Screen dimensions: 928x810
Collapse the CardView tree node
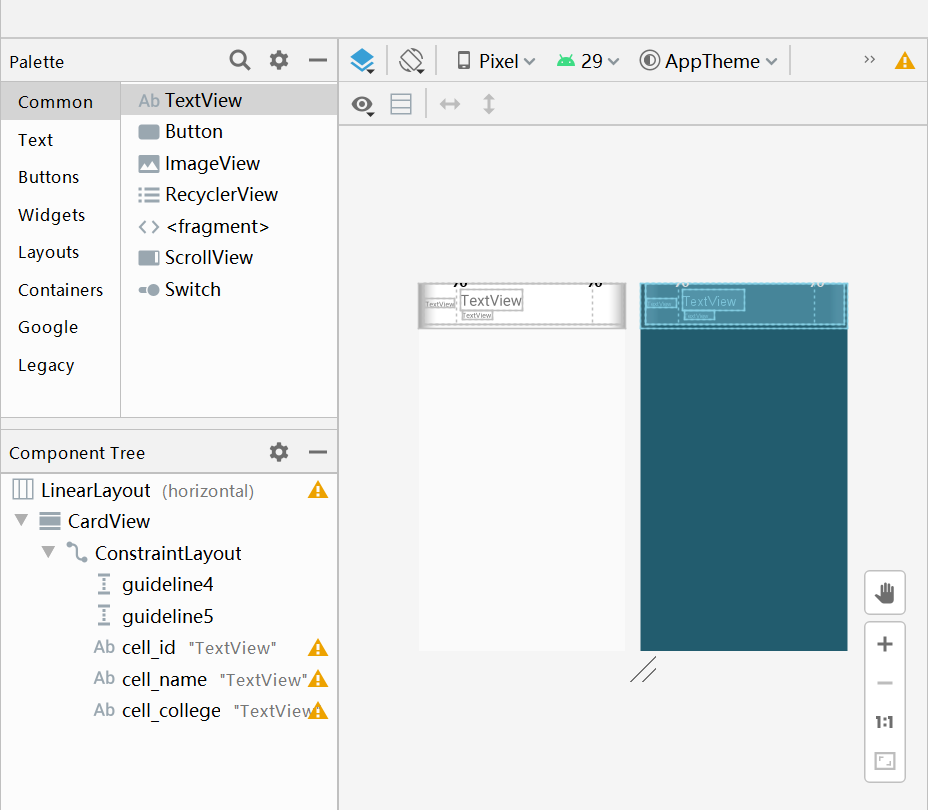point(21,521)
